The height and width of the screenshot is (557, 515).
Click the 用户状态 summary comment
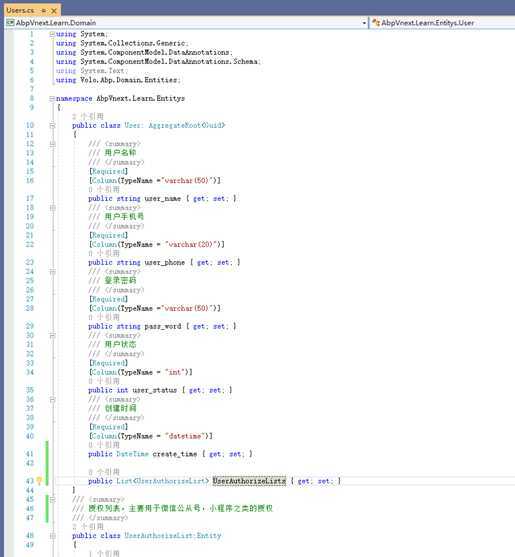pyautogui.click(x=120, y=345)
